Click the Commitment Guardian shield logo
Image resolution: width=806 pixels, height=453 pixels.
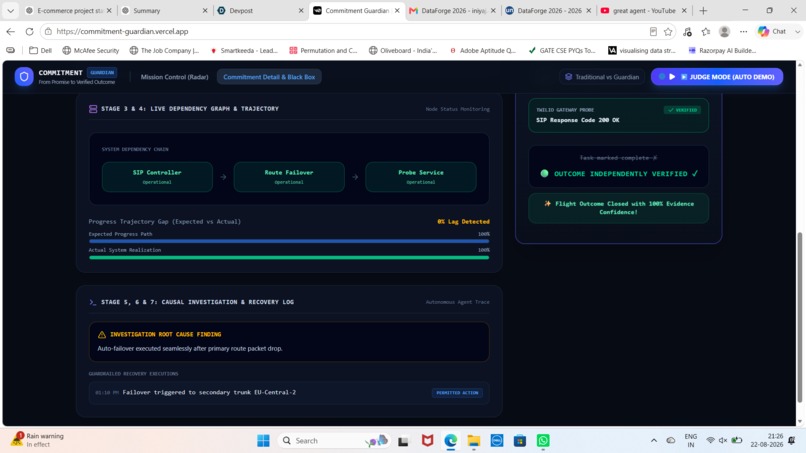[x=24, y=77]
